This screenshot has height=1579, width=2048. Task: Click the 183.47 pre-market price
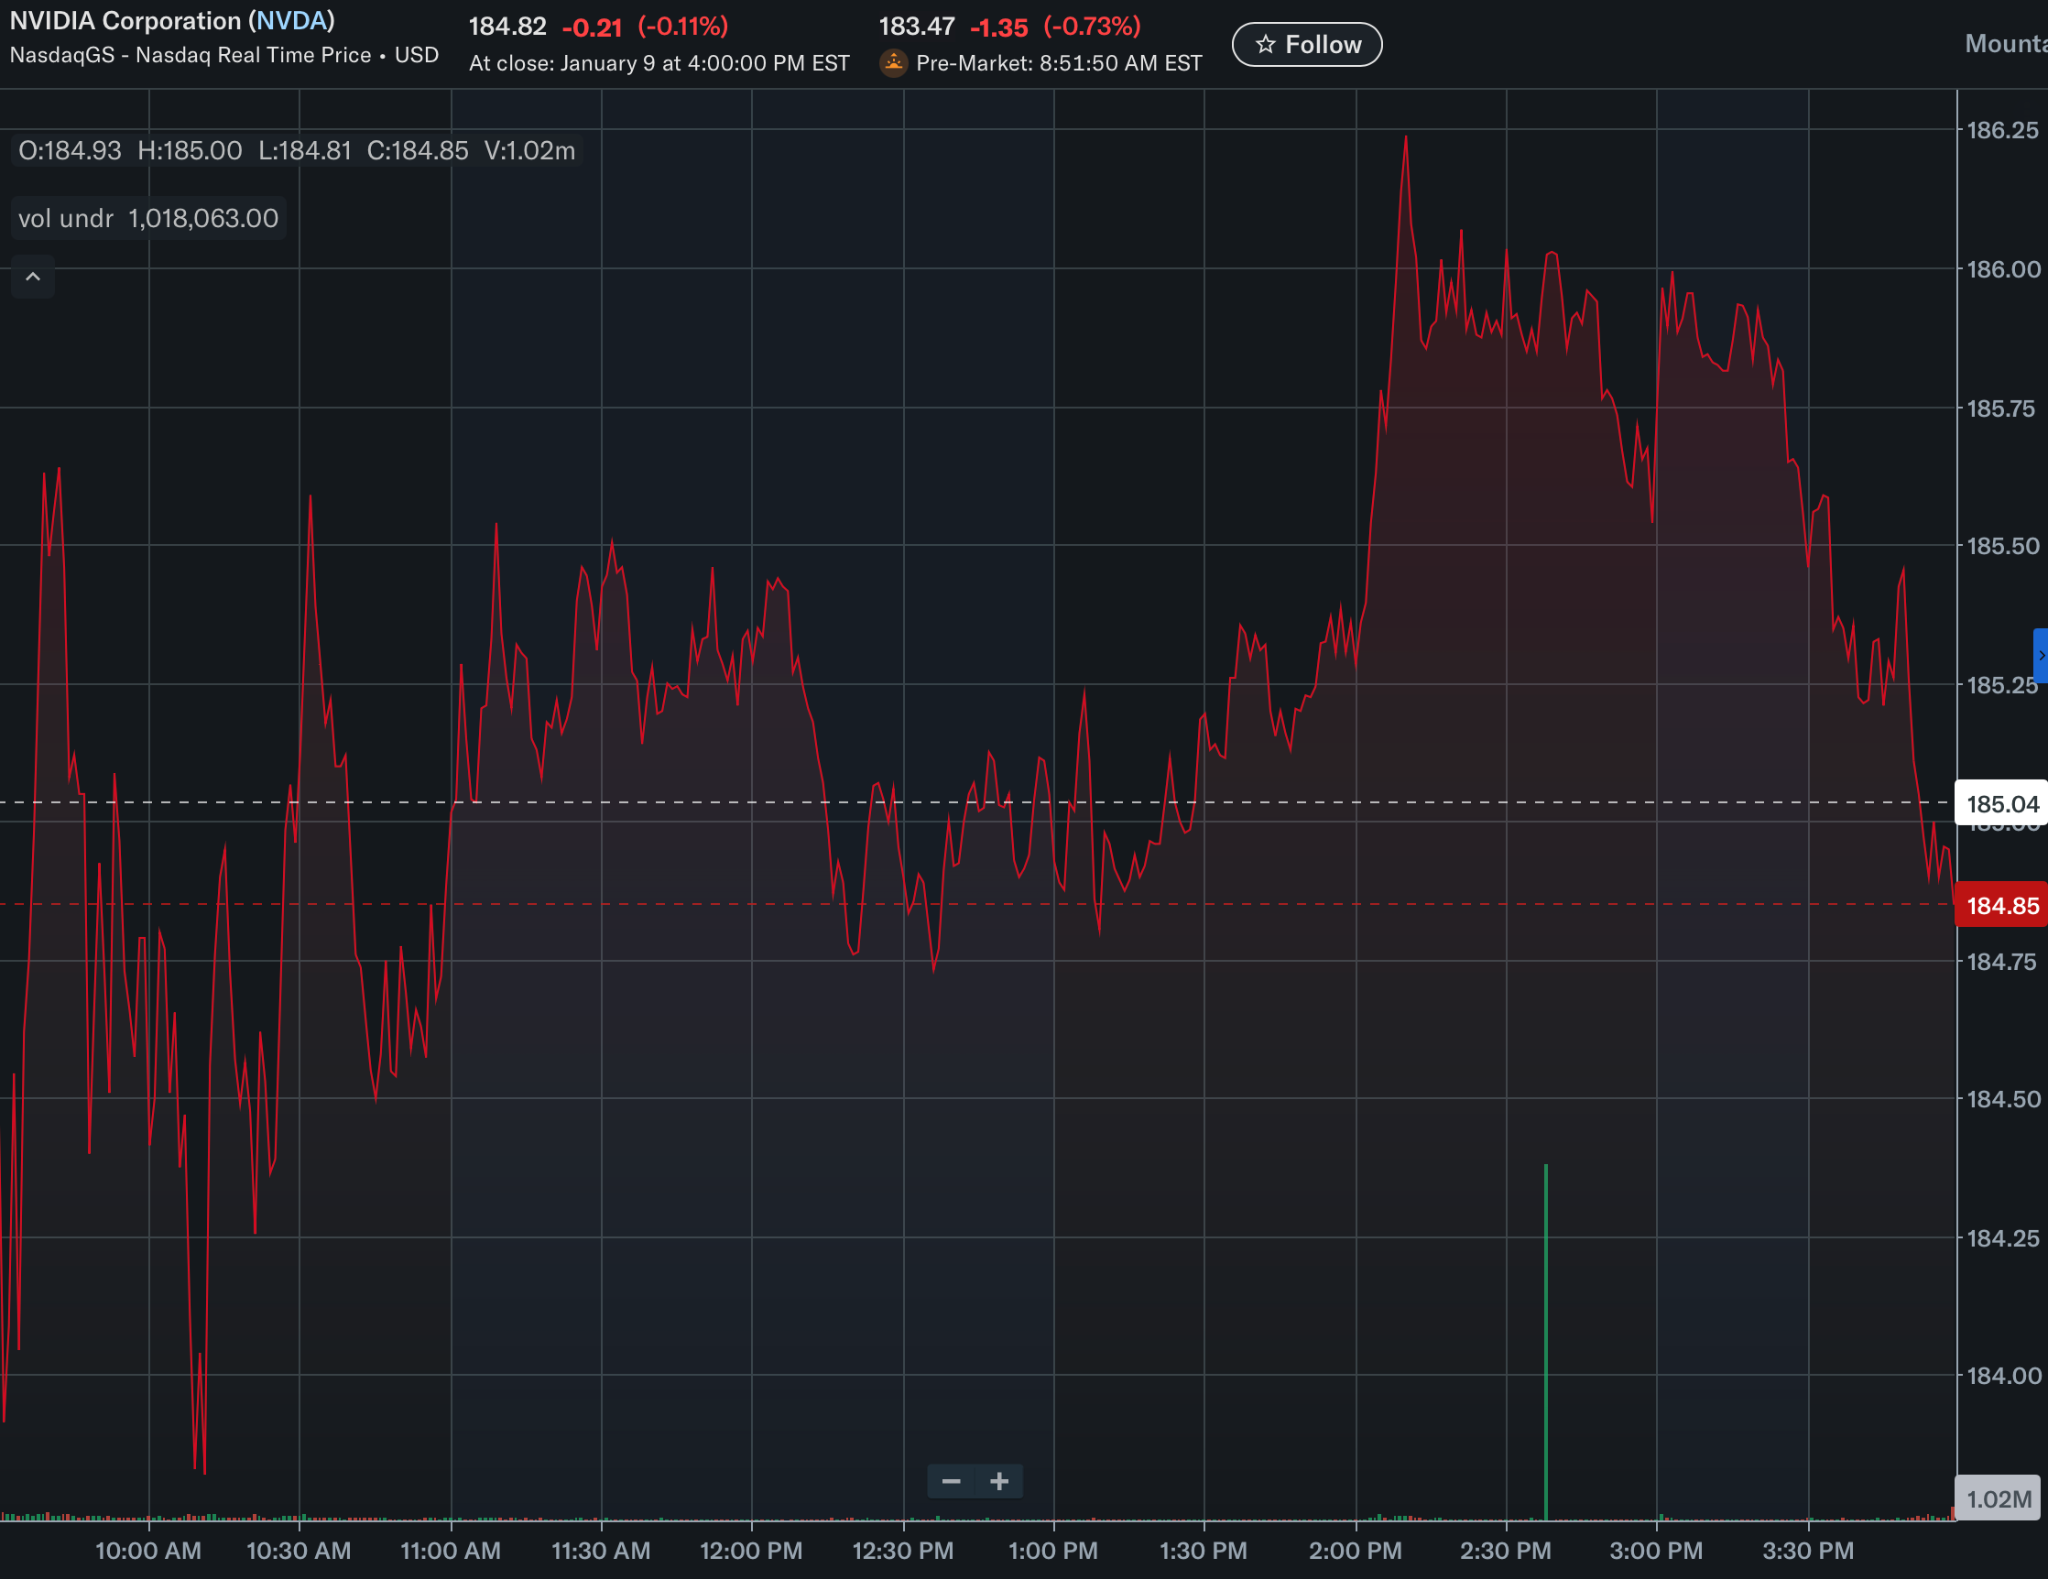916,27
